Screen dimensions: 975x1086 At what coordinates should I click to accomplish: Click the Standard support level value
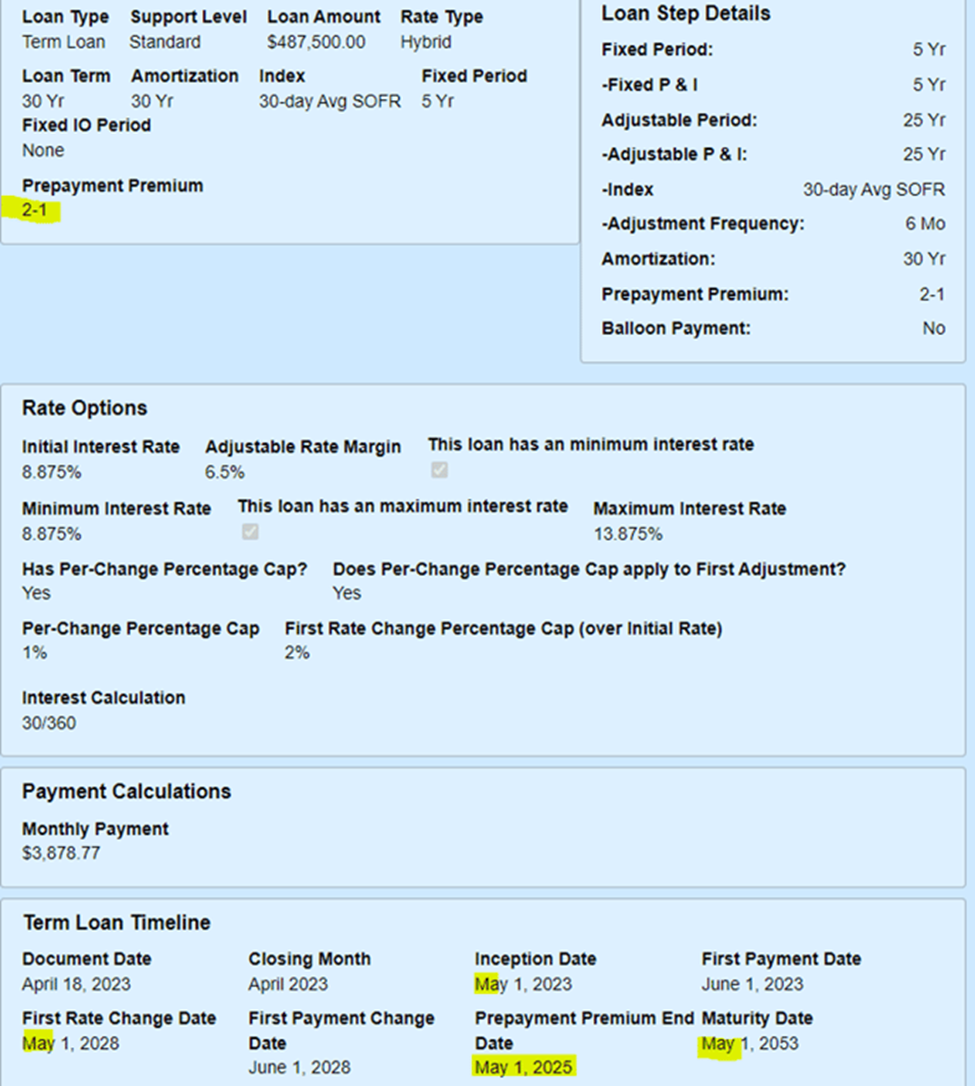pyautogui.click(x=165, y=42)
